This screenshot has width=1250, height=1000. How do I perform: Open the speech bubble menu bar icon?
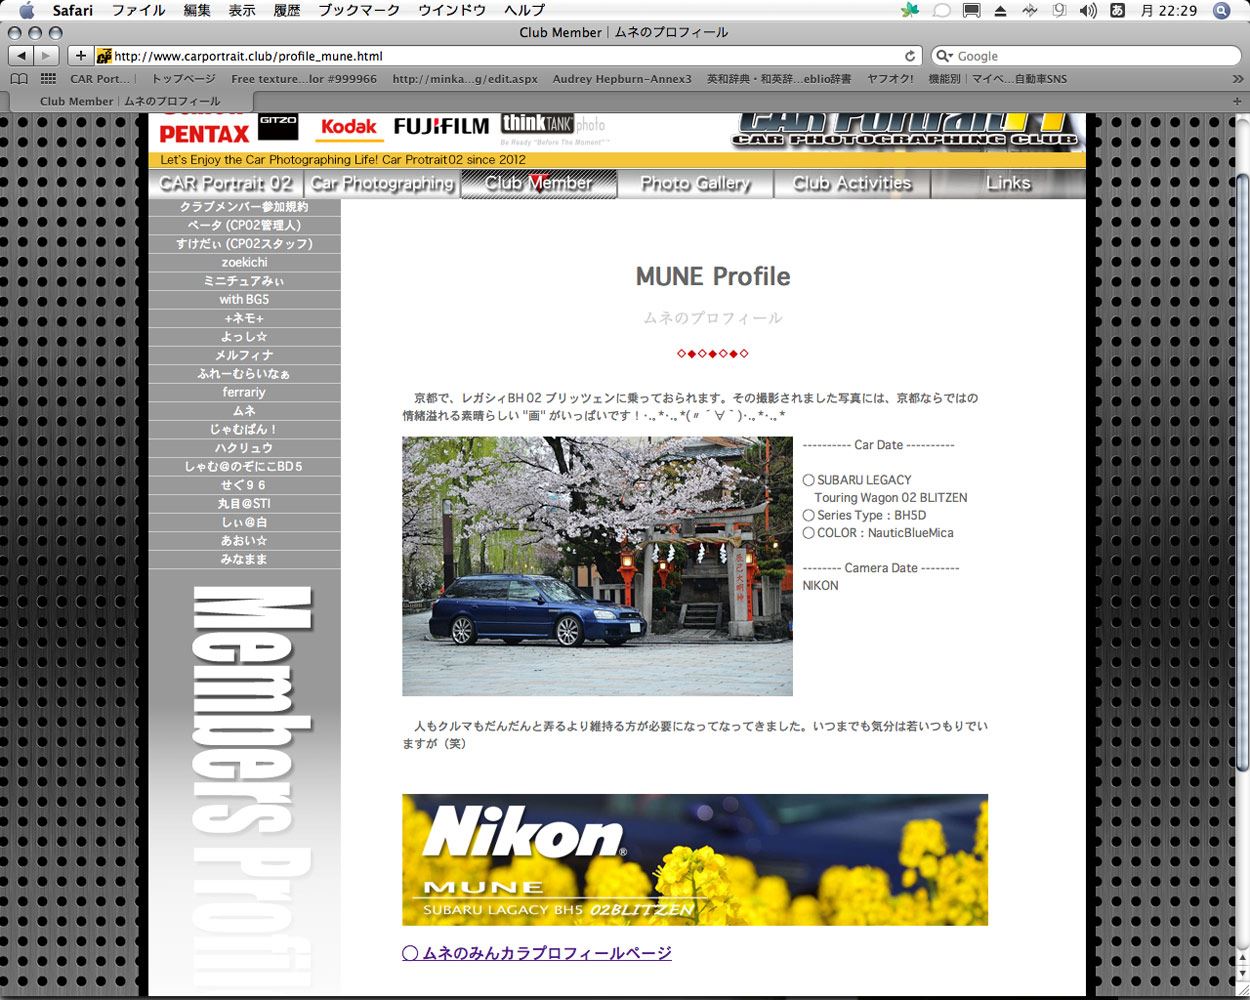(x=941, y=10)
